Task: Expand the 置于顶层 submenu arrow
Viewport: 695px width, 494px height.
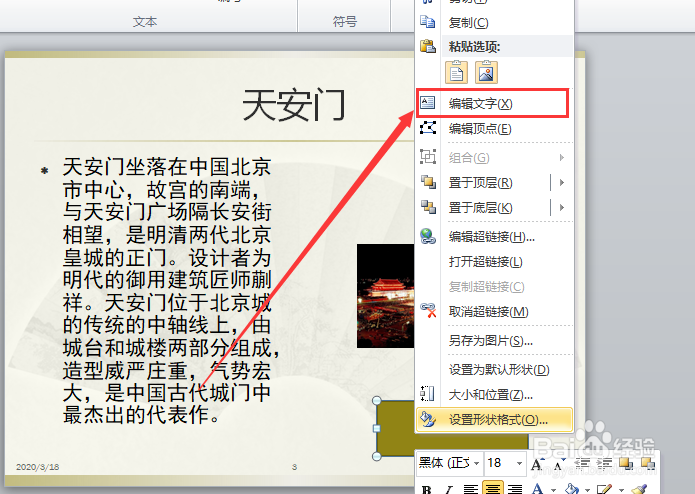Action: click(x=562, y=183)
